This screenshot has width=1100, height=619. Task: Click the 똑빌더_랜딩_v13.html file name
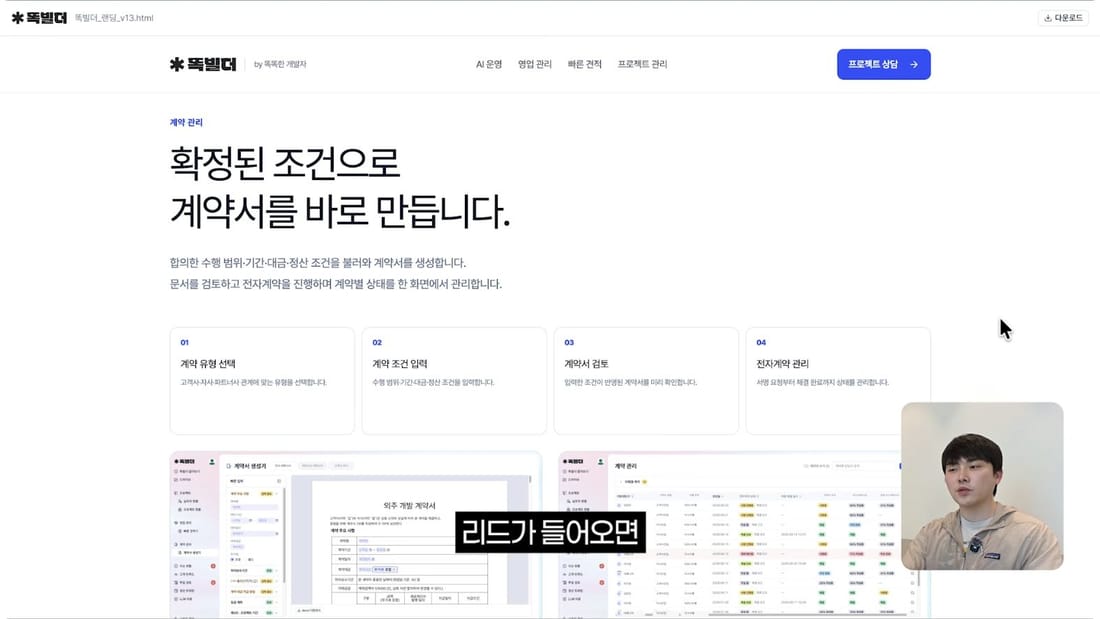click(114, 18)
